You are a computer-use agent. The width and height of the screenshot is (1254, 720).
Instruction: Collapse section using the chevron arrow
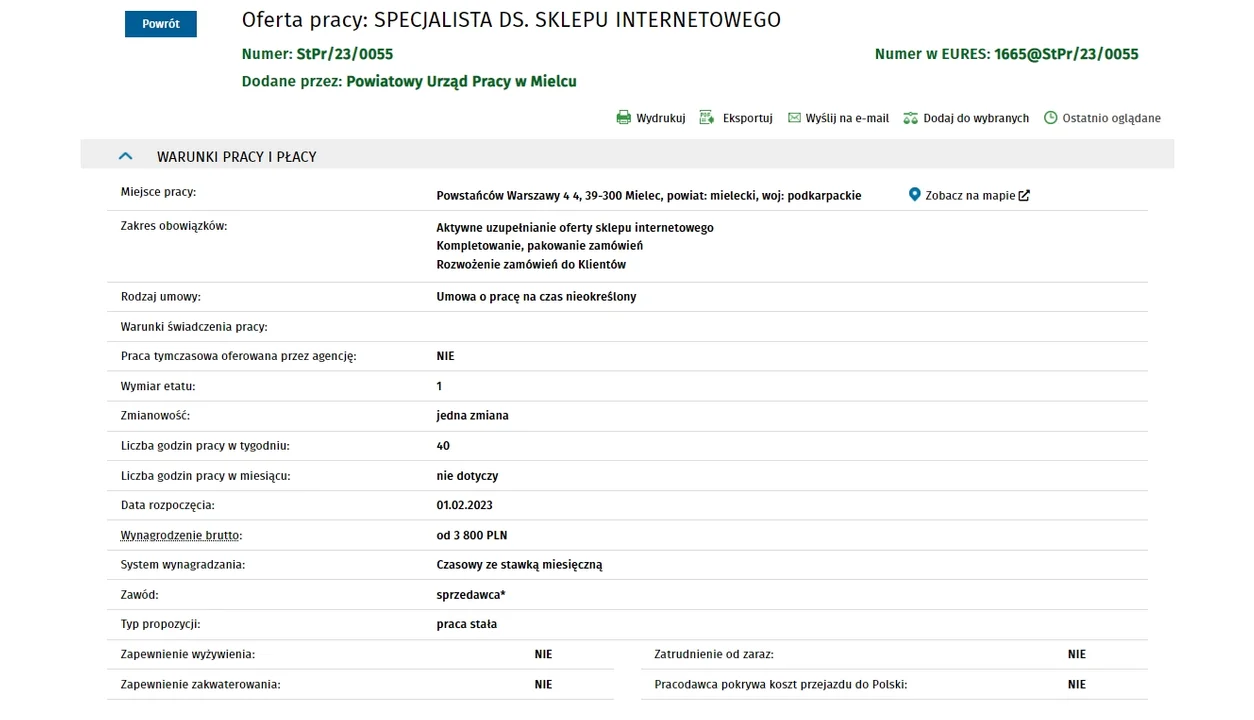pyautogui.click(x=125, y=156)
